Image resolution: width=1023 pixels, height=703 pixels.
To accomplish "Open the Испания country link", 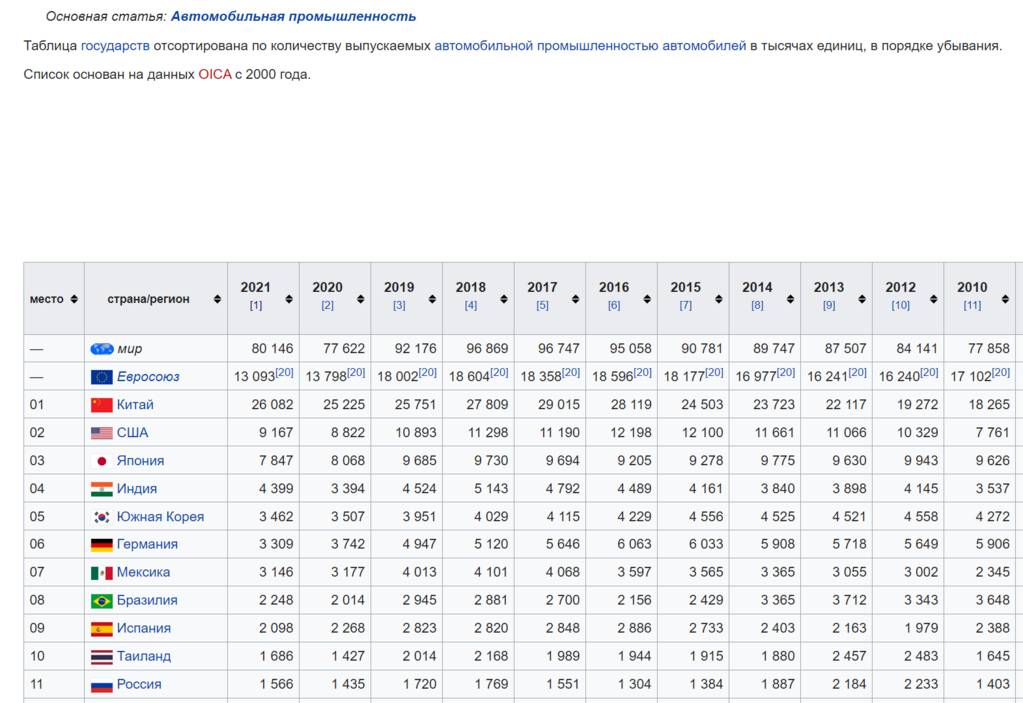I will [144, 629].
